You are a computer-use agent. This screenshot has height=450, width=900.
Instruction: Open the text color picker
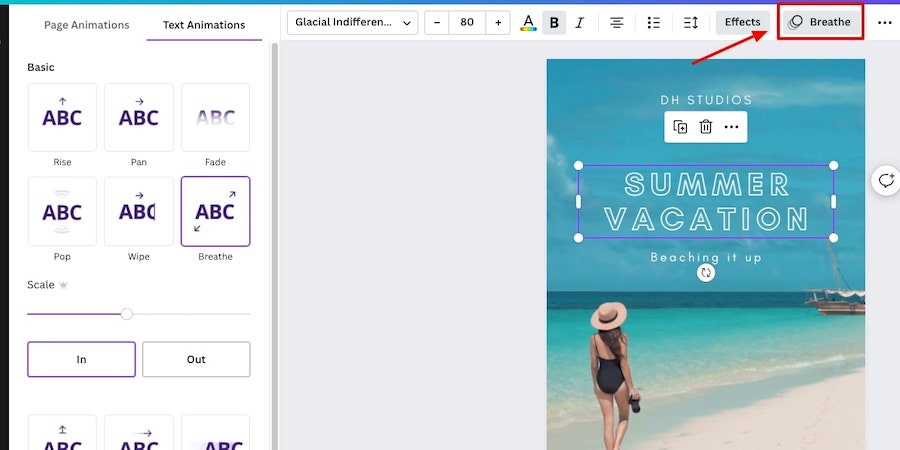coord(528,22)
